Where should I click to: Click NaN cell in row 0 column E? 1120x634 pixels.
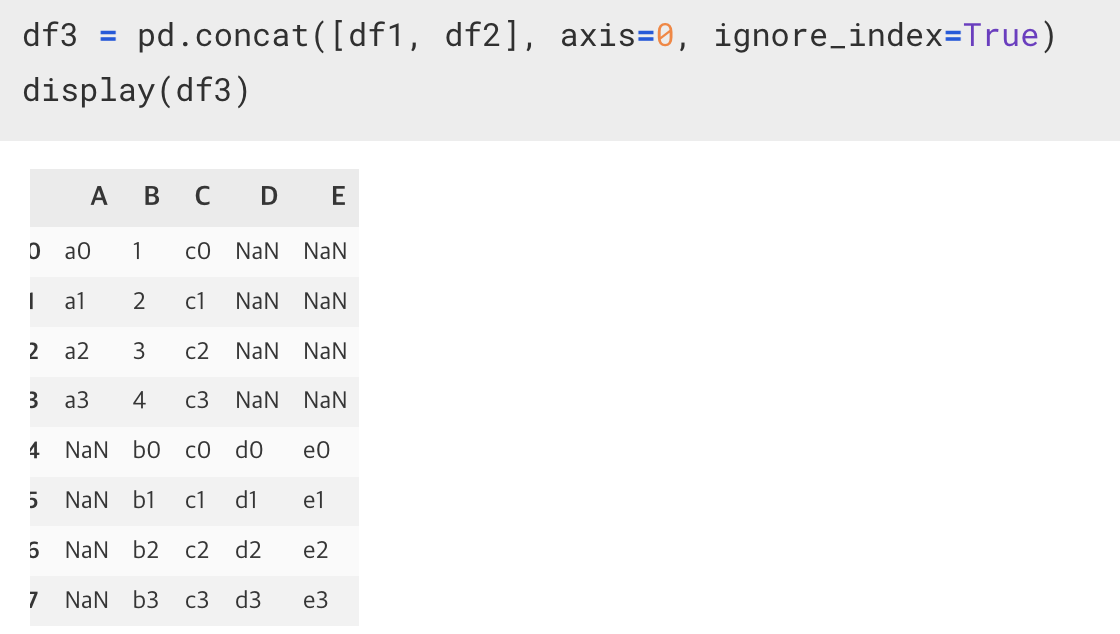[325, 251]
